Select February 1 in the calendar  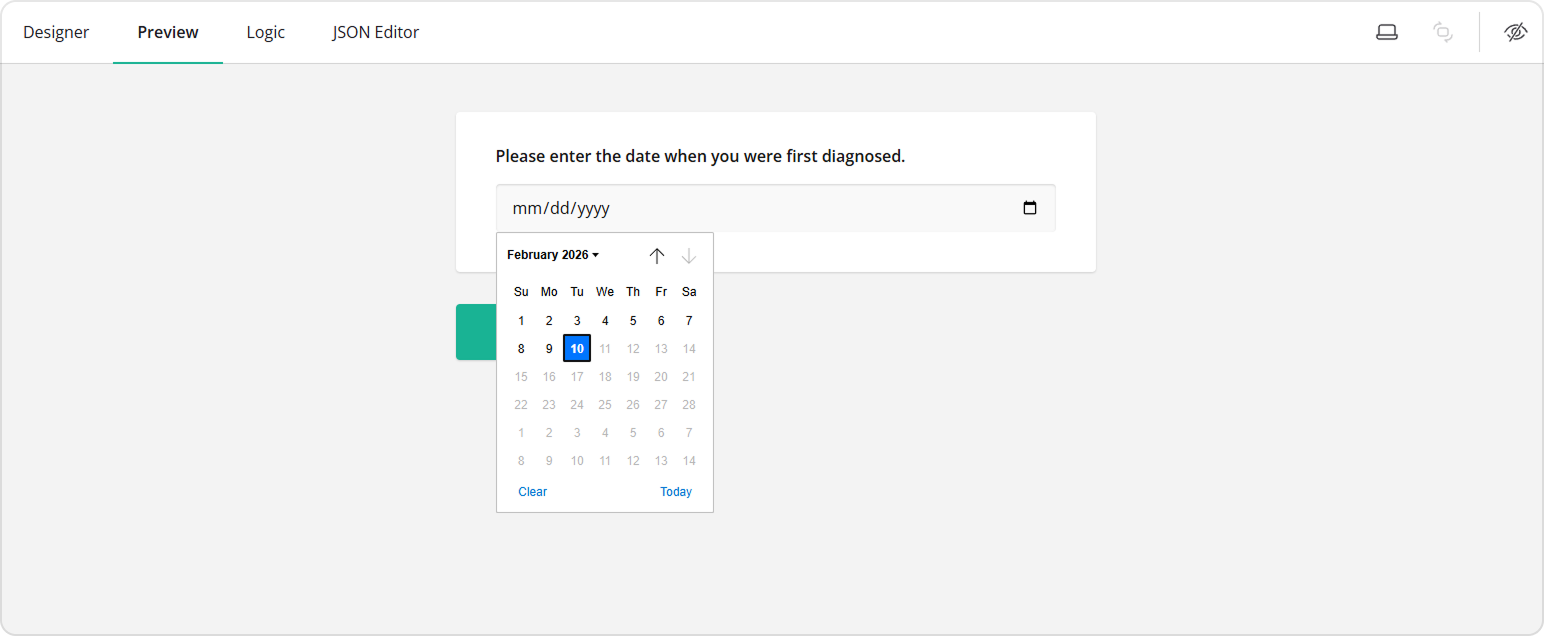coord(521,320)
